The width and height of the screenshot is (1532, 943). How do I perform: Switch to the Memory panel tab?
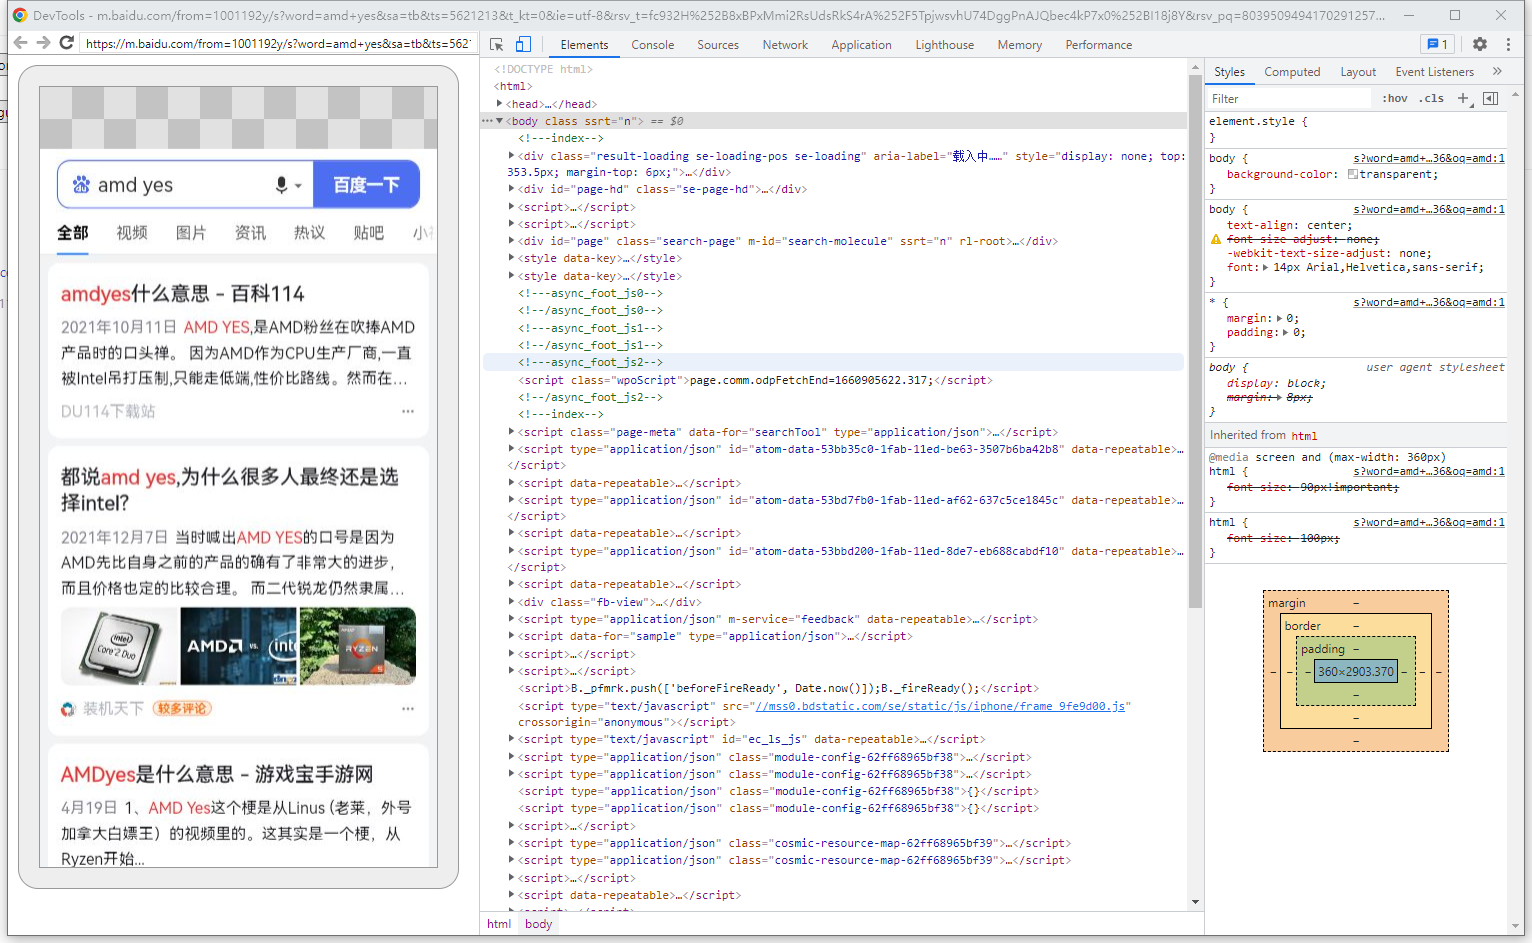[x=1019, y=45]
